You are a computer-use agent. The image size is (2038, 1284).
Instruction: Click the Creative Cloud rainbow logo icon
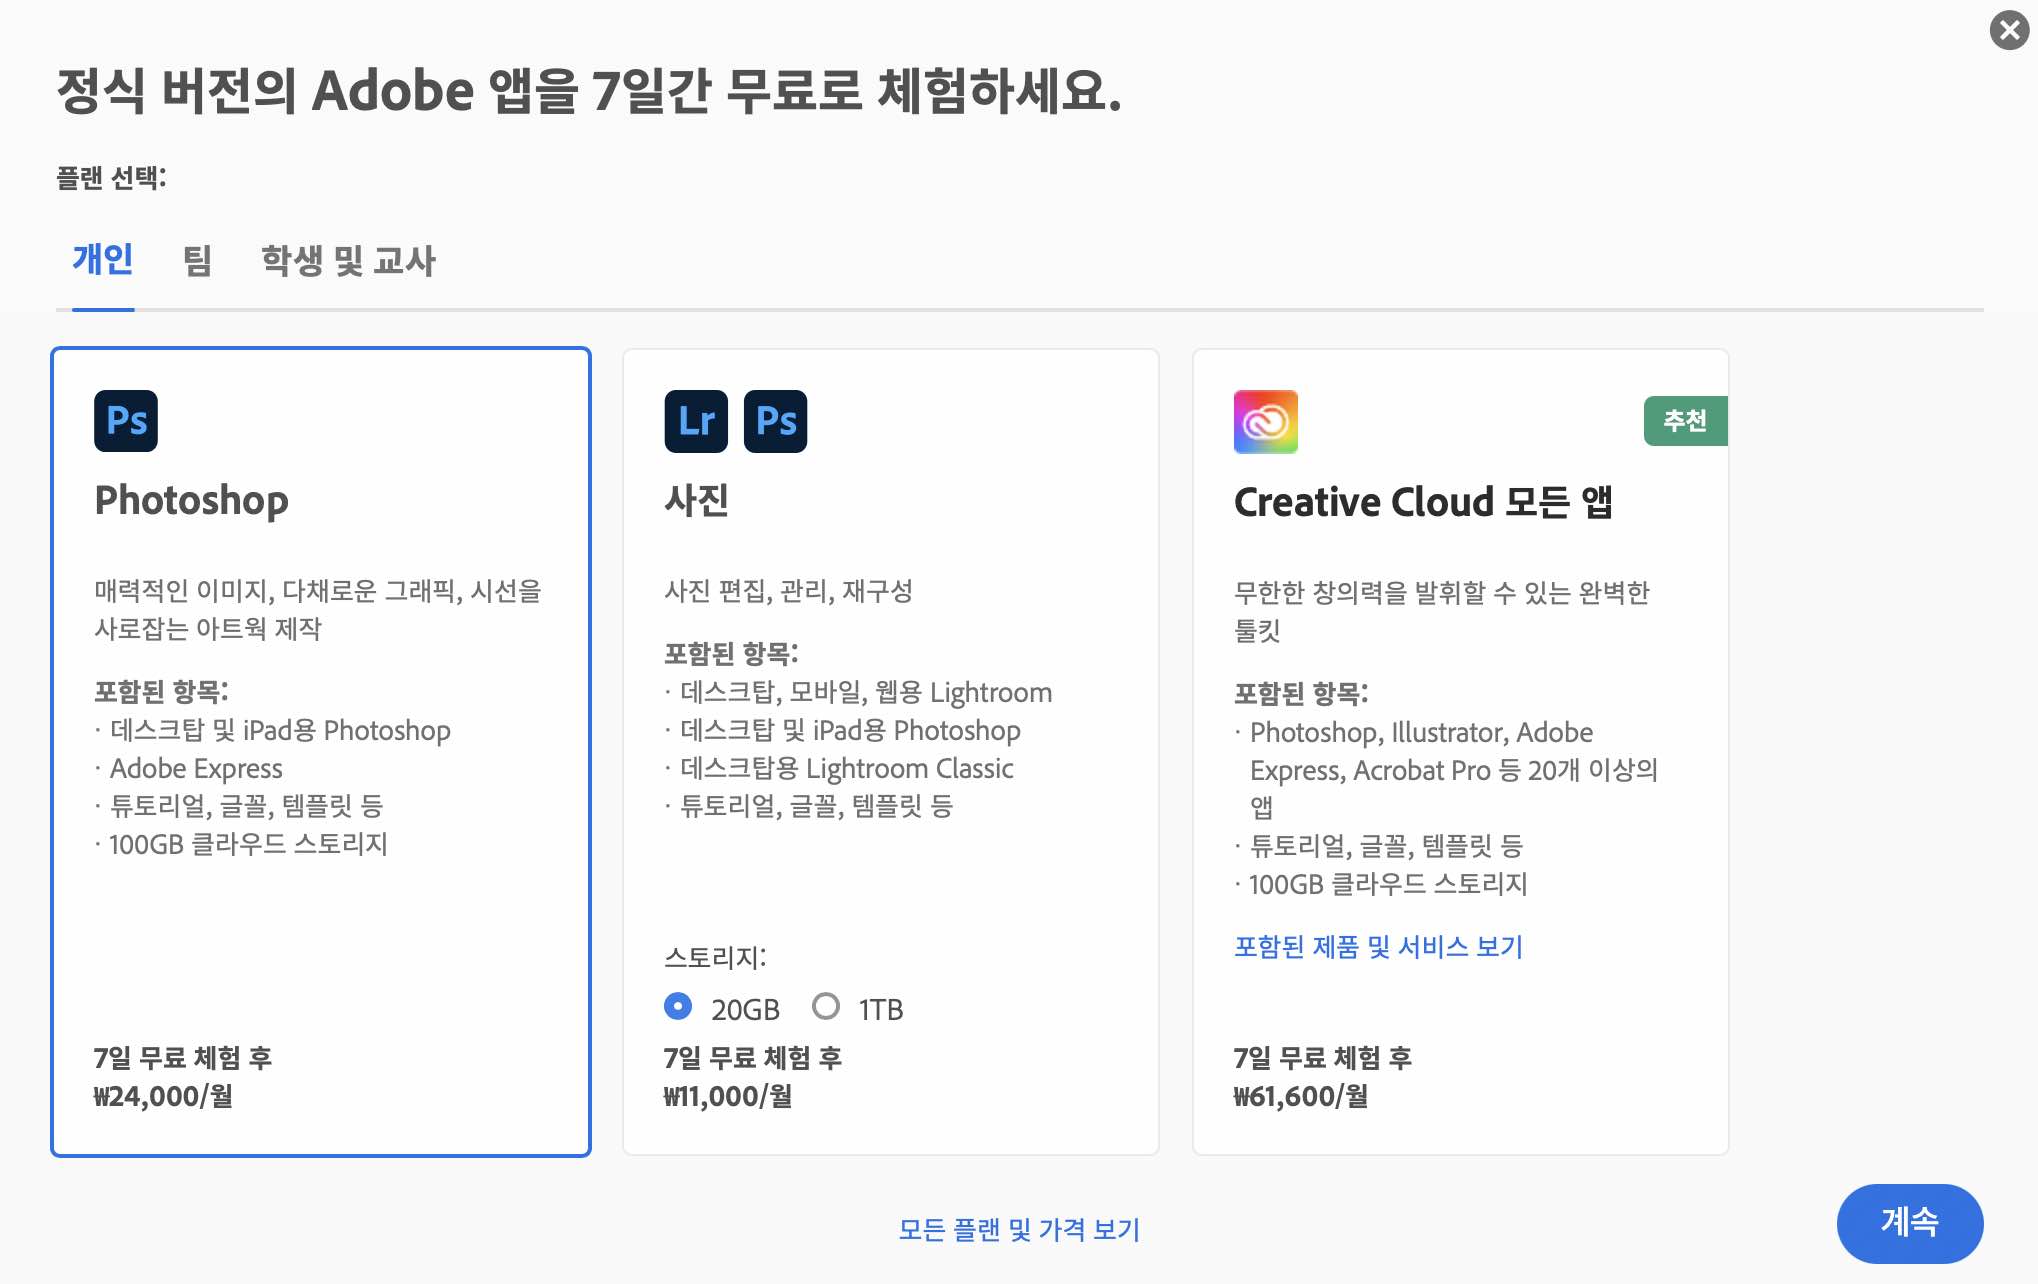pyautogui.click(x=1265, y=422)
